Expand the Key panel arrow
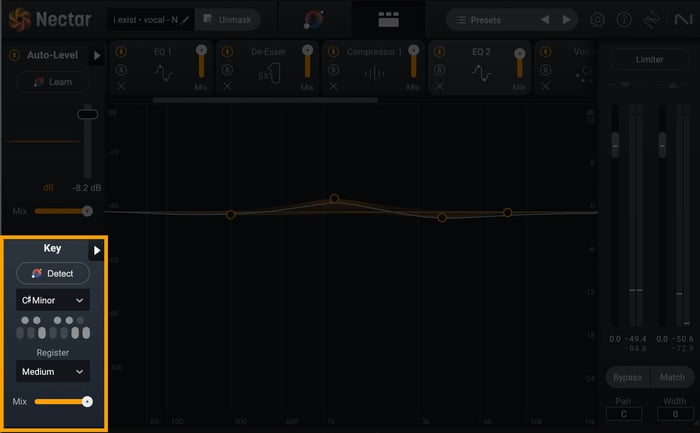This screenshot has height=433, width=700. (x=96, y=250)
